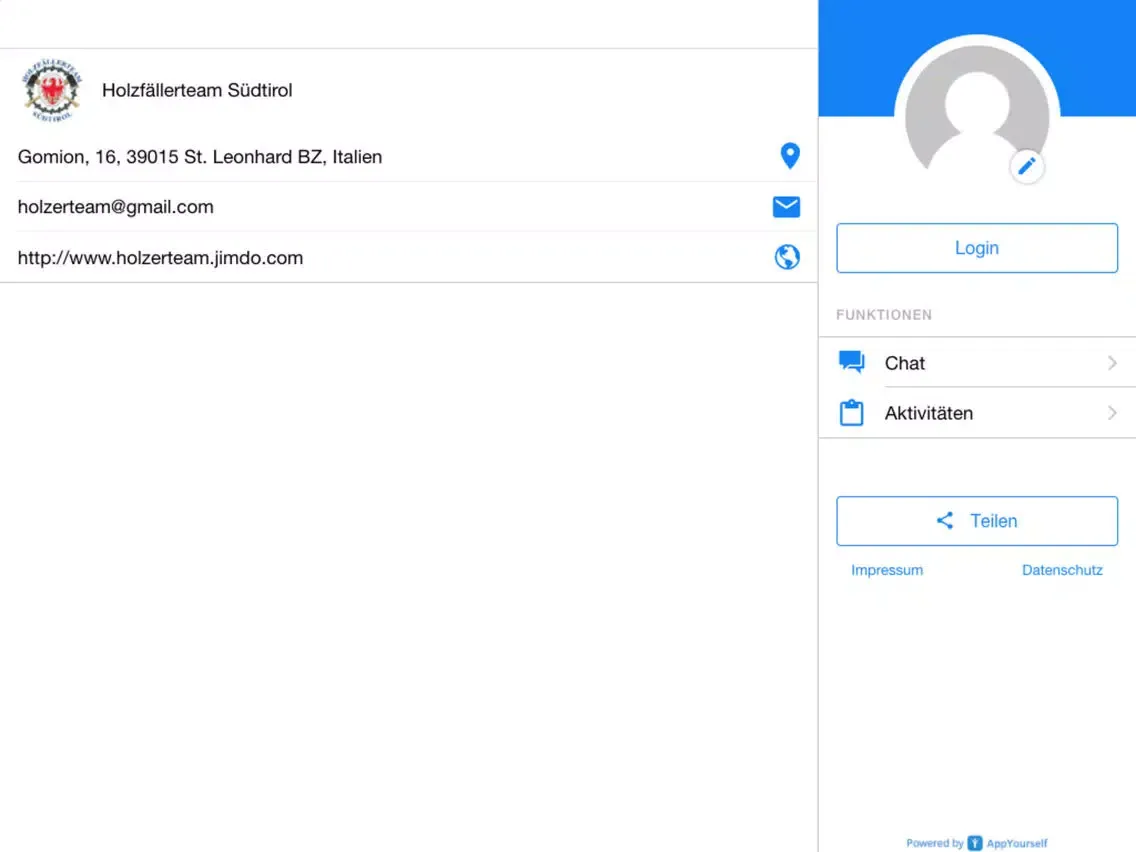This screenshot has height=852, width=1136.
Task: Open the Chat function entry
Action: point(977,362)
